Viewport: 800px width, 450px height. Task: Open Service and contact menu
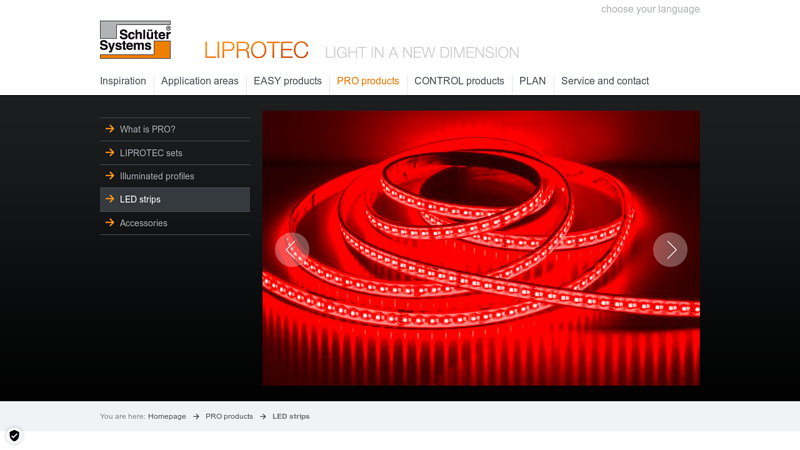click(605, 81)
